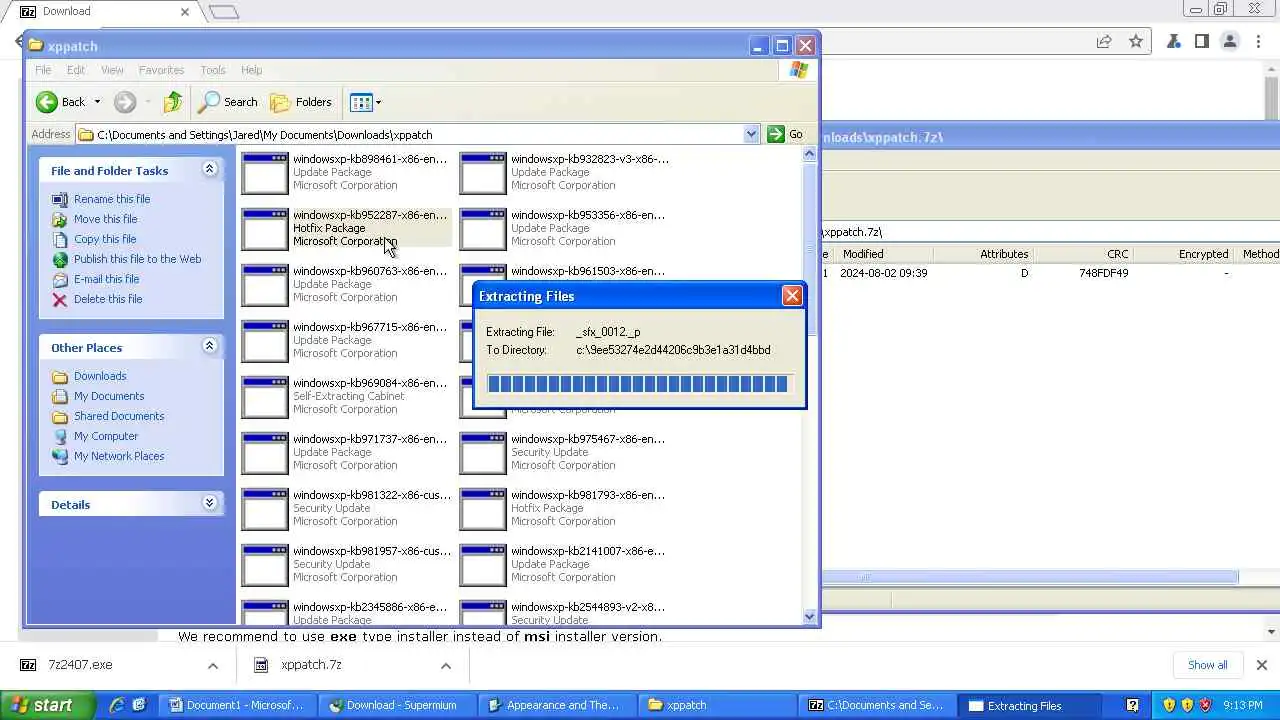This screenshot has width=1280, height=720.
Task: Select windowsxp-kb967715 file icon
Action: 265,341
